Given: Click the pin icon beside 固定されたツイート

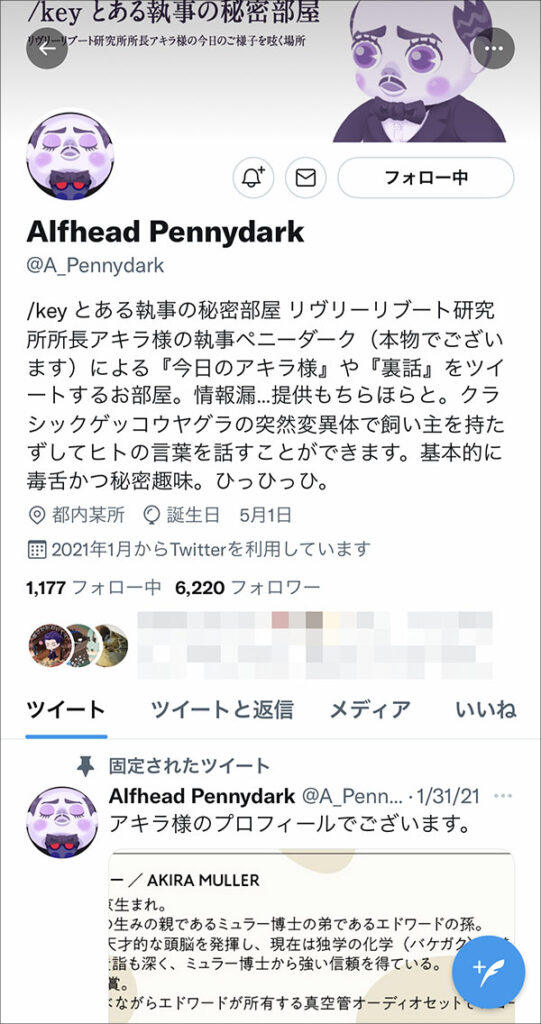Looking at the screenshot, I should click(x=86, y=766).
